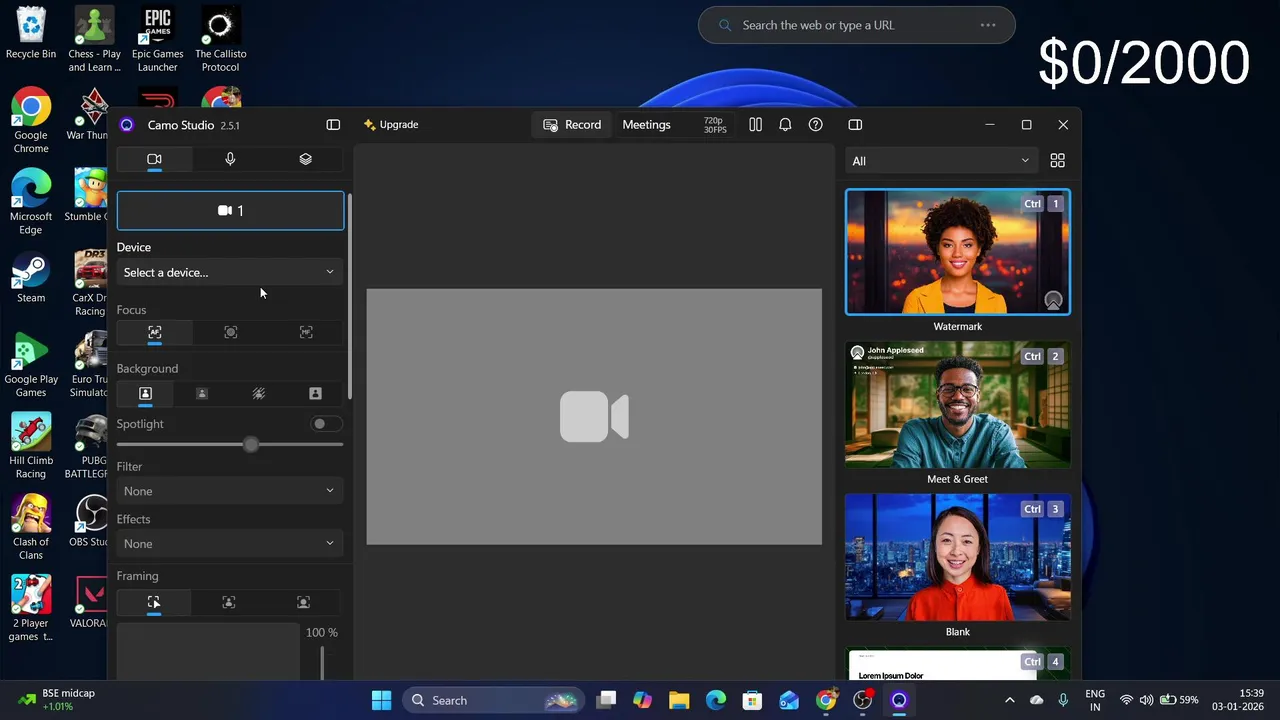The height and width of the screenshot is (720, 1280).
Task: Open the help question mark icon
Action: pyautogui.click(x=816, y=125)
